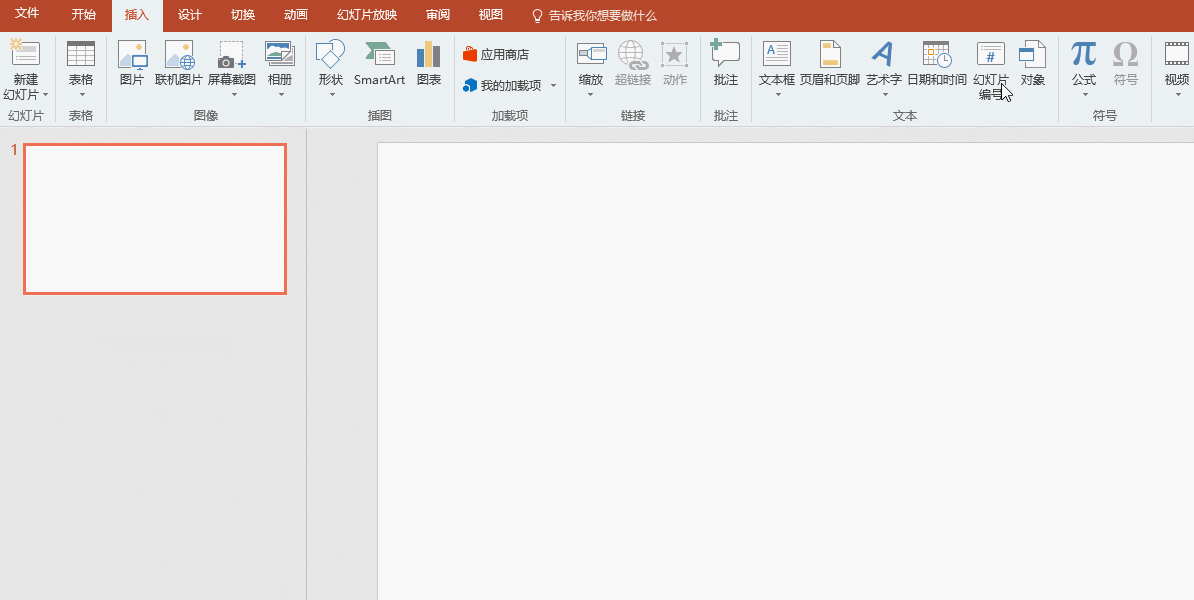Open the 我的加载项 add-ins dropdown

pos(553,86)
